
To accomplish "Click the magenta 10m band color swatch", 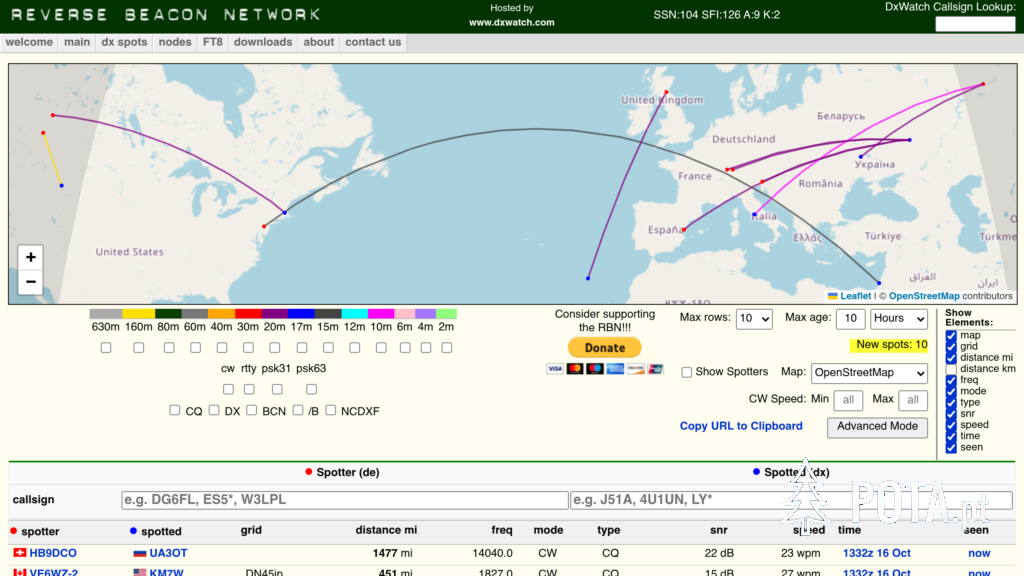I will point(381,314).
